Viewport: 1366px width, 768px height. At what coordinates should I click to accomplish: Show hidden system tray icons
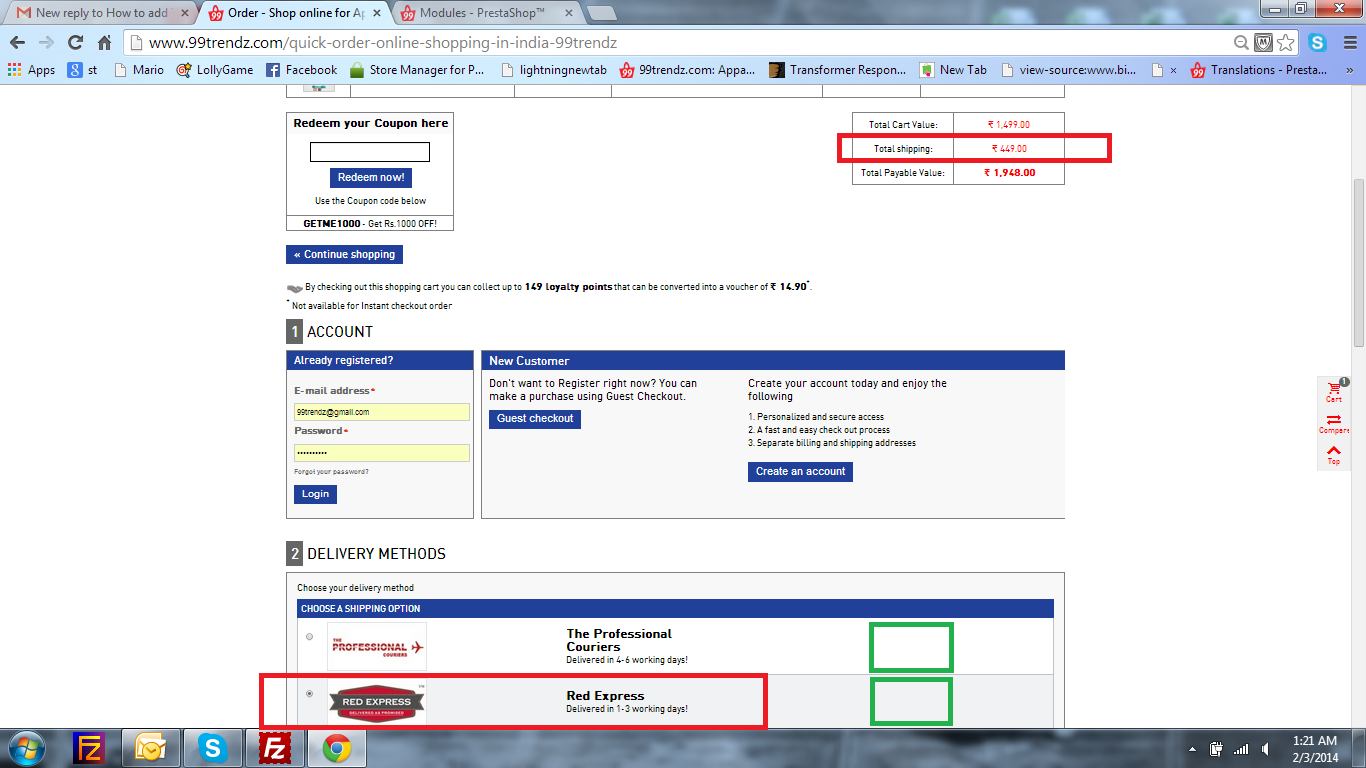(1191, 749)
